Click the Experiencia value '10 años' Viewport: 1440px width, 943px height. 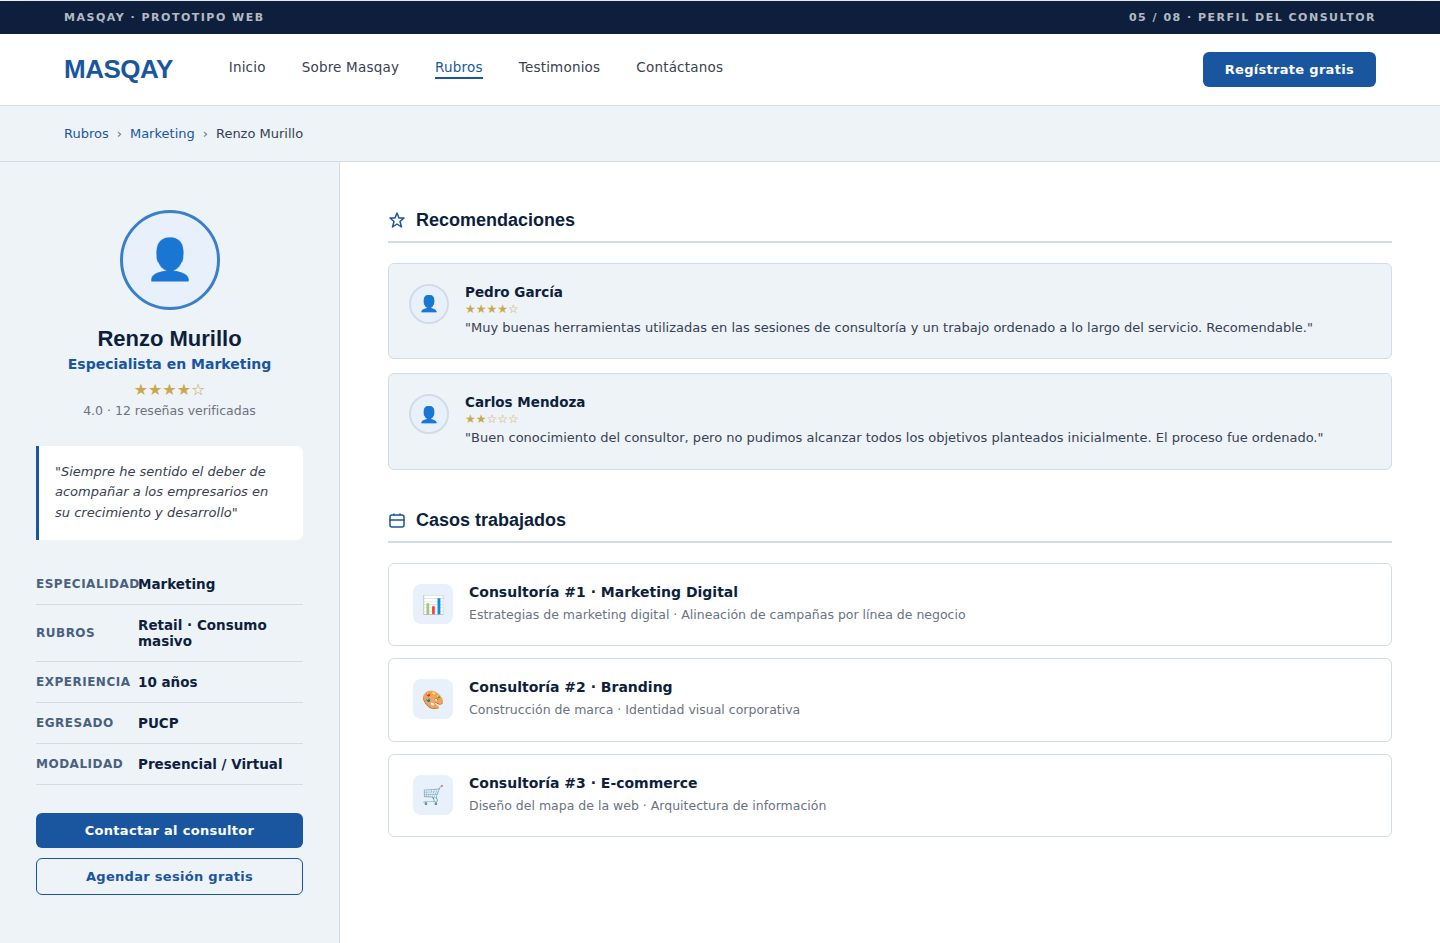167,682
